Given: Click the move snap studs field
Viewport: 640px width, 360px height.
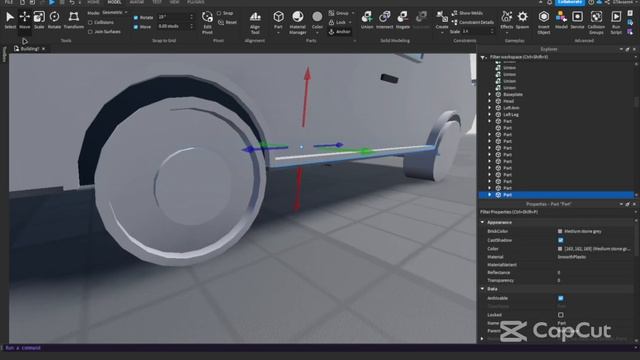Looking at the screenshot, I should click(176, 27).
